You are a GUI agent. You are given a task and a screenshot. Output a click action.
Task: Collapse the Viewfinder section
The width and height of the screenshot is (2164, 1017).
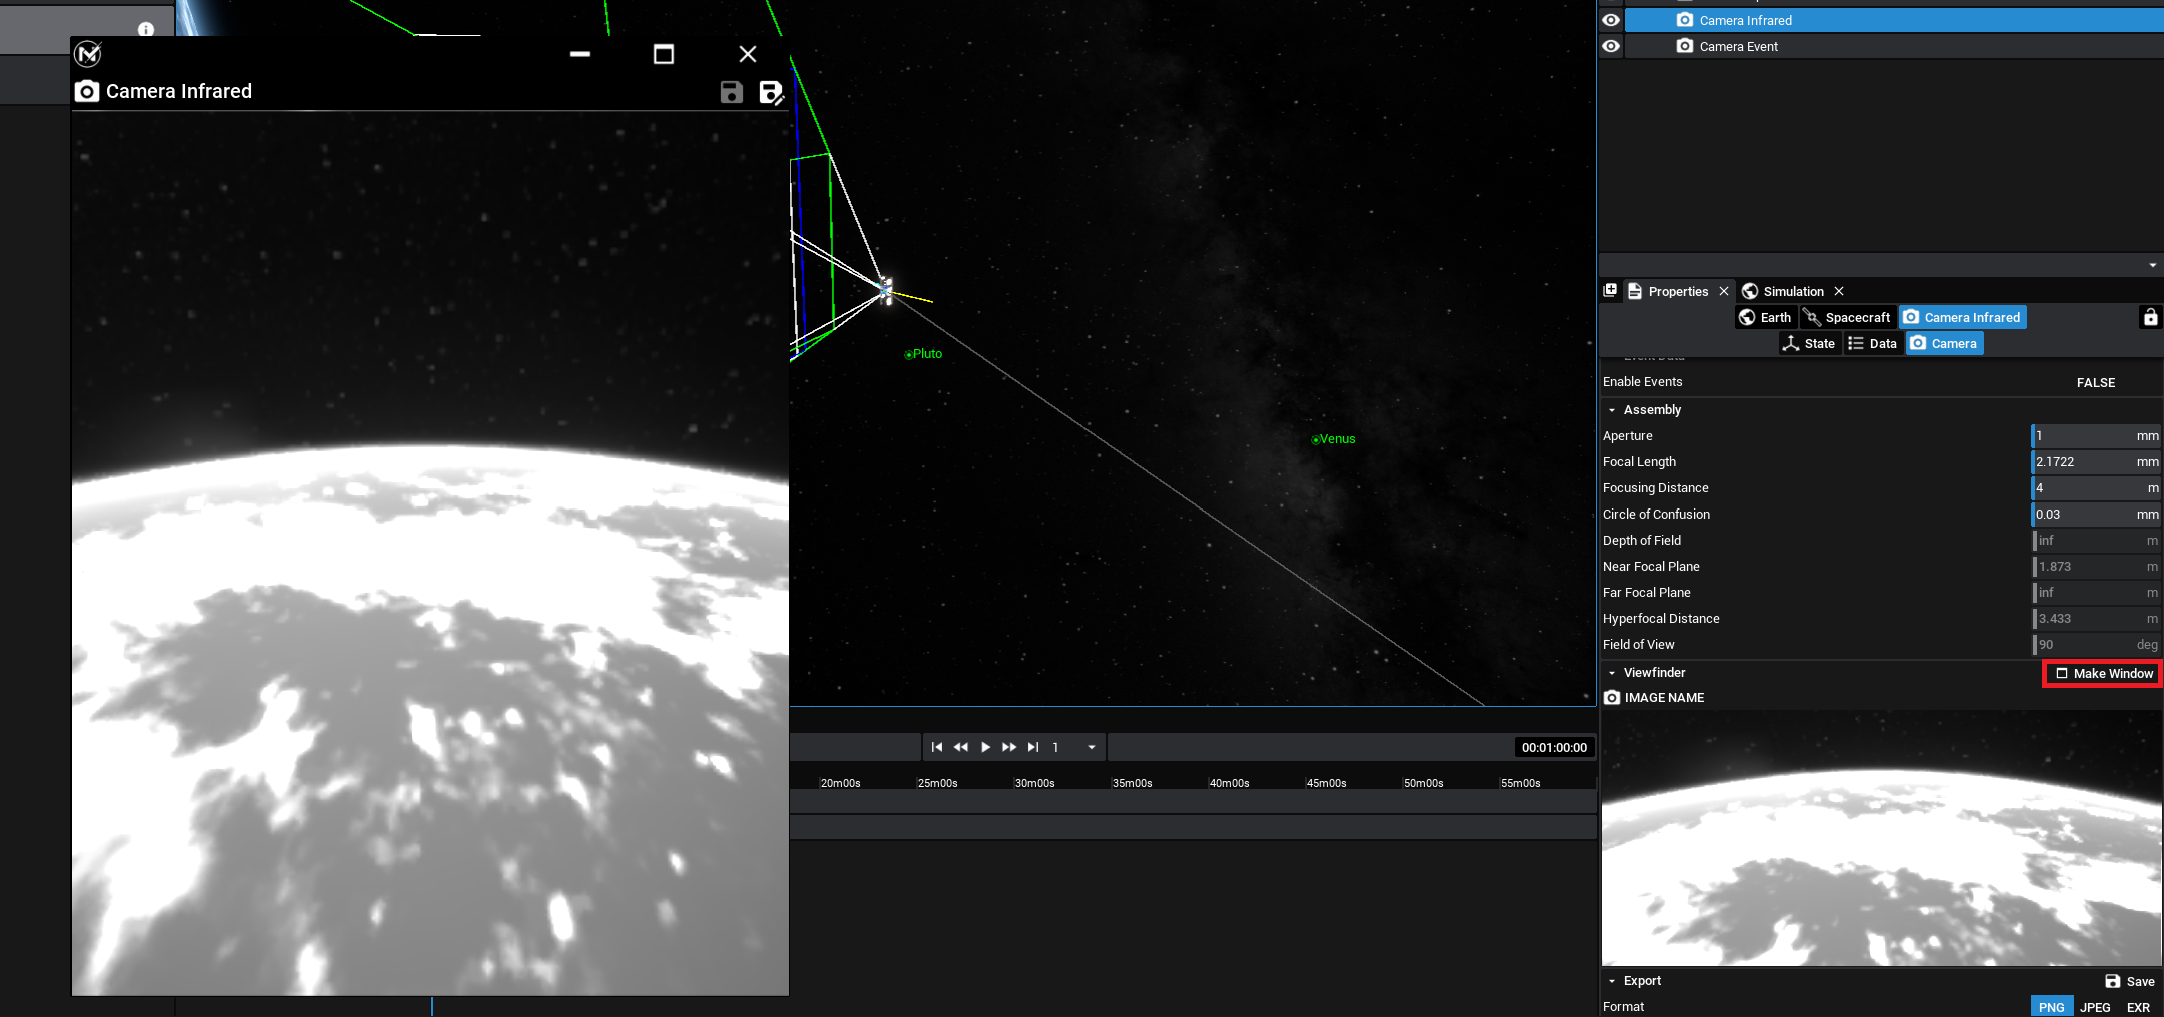pyautogui.click(x=1612, y=673)
